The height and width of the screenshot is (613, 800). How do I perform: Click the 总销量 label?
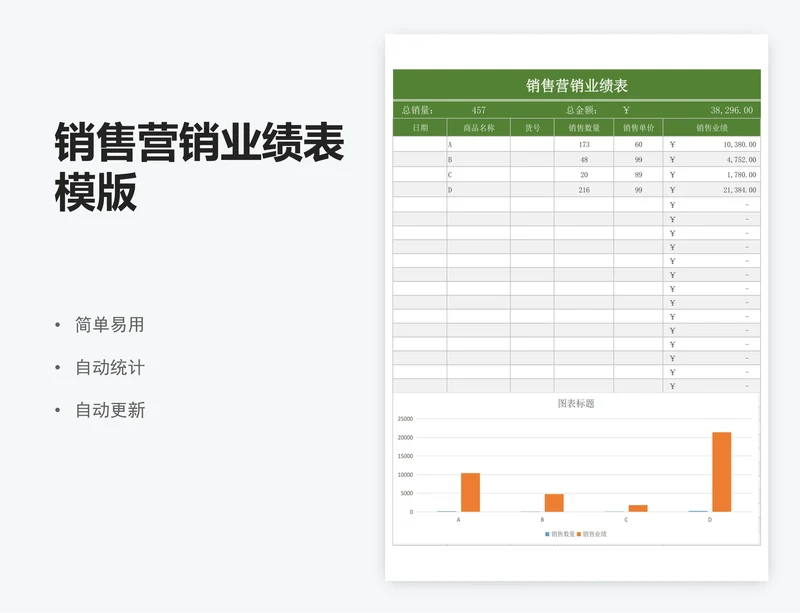click(x=417, y=110)
